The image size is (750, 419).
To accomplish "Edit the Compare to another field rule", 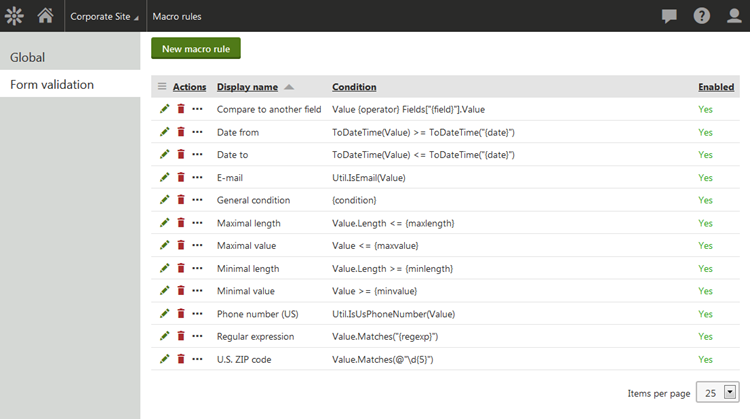I will tap(165, 109).
